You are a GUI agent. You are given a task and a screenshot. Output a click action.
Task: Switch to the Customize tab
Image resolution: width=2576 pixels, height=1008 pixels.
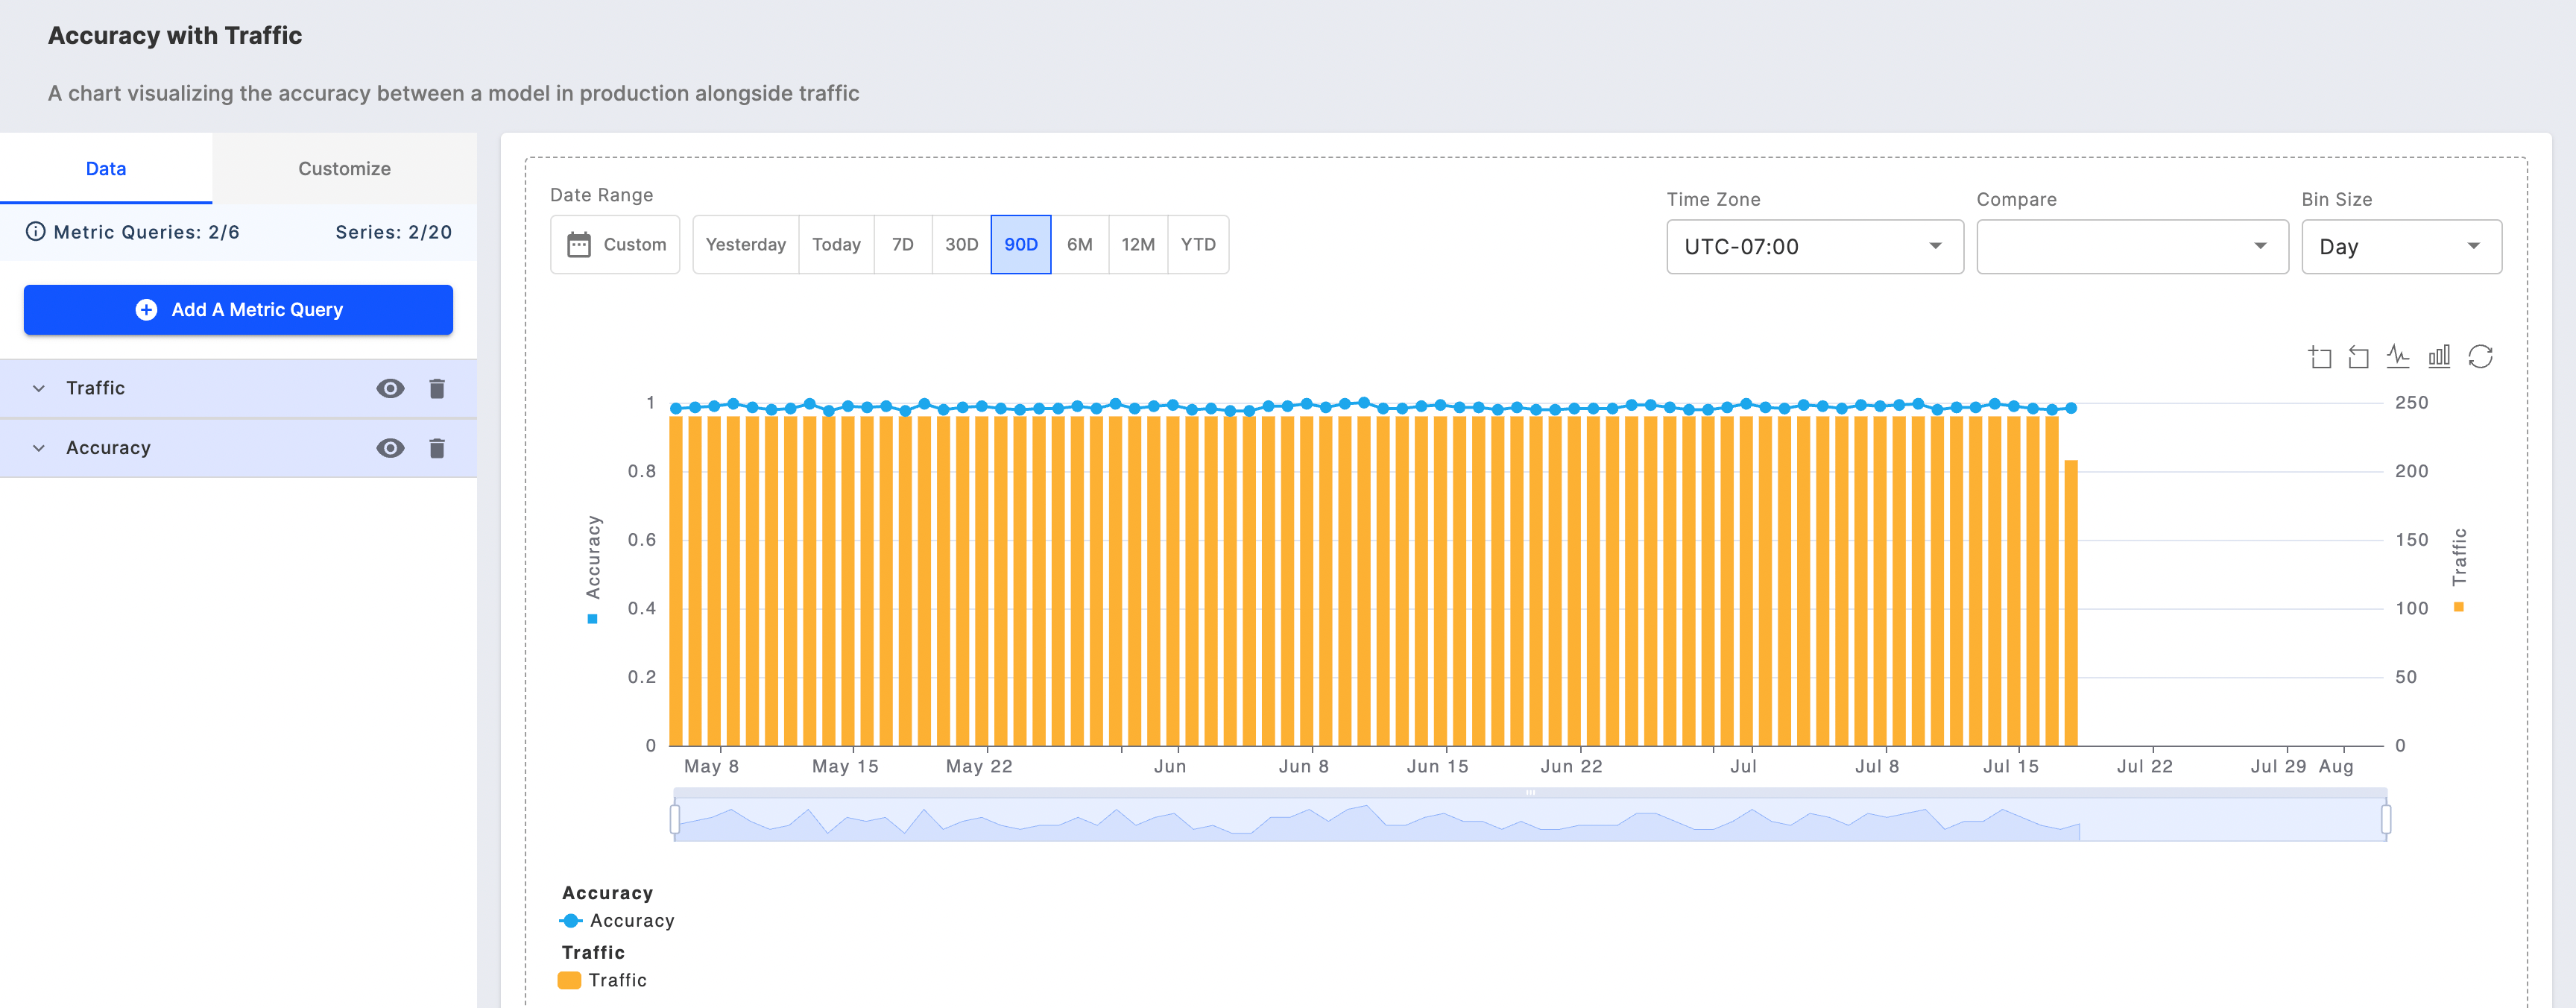click(x=344, y=169)
